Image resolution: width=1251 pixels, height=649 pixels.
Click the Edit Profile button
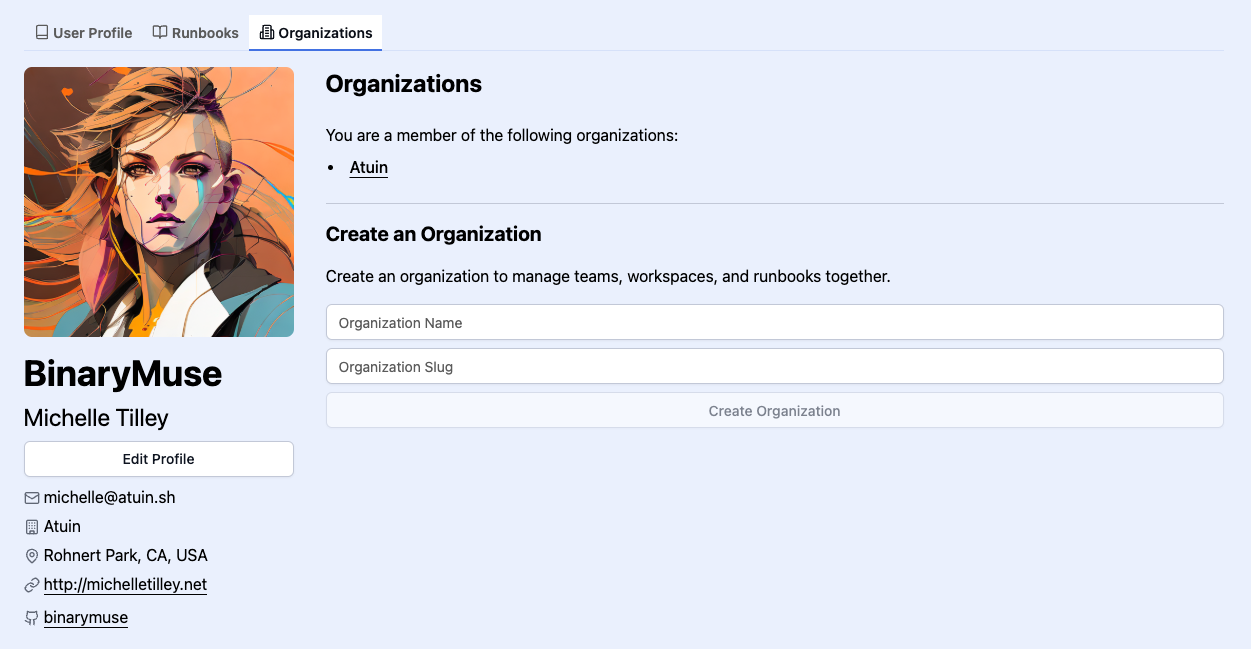click(x=159, y=459)
